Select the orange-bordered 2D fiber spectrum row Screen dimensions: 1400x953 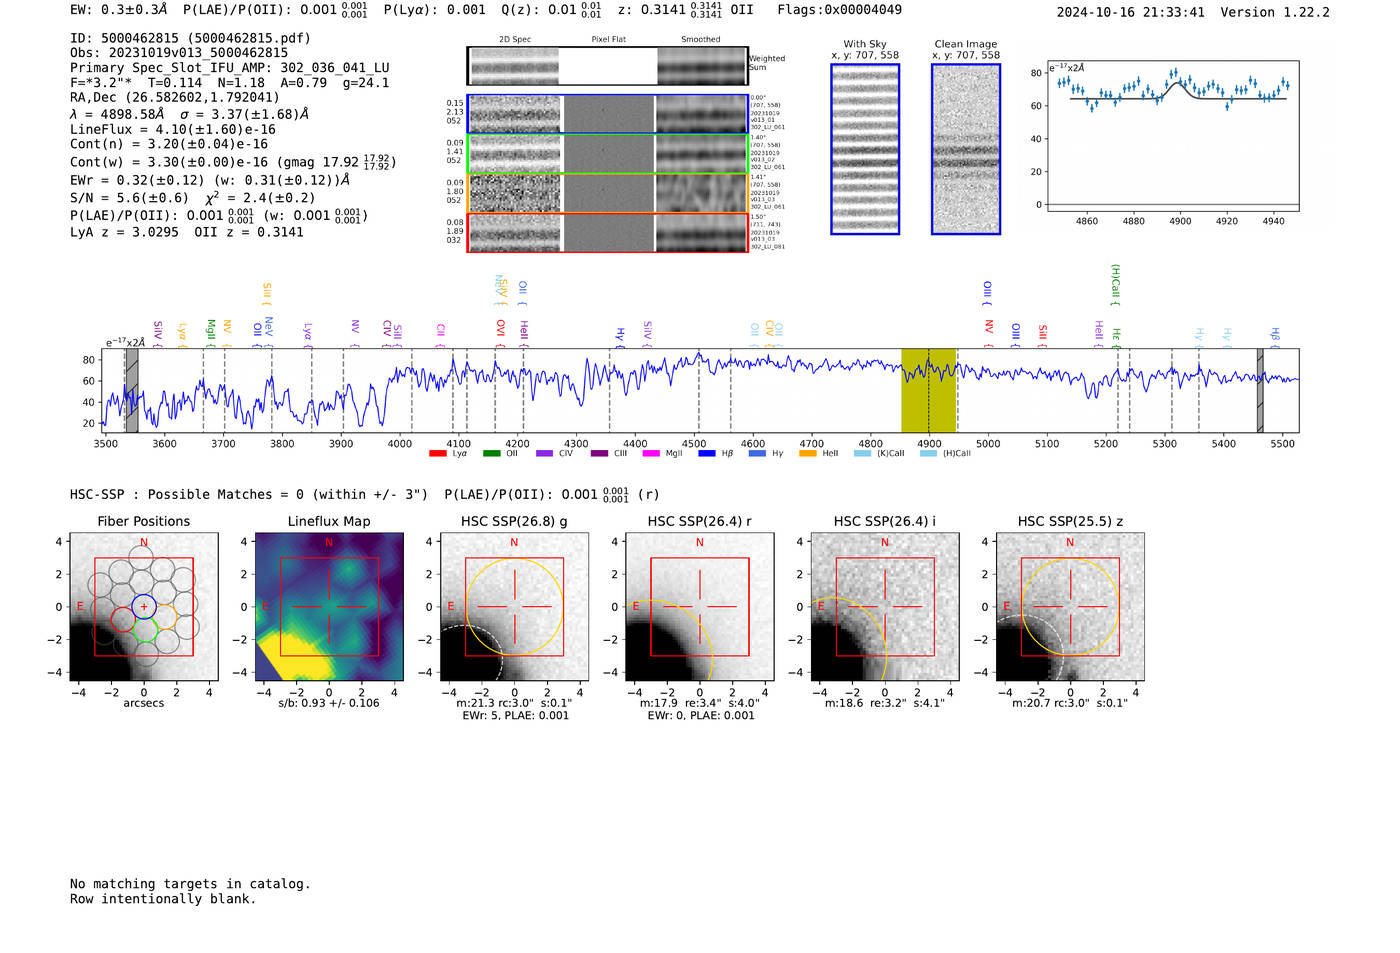(607, 193)
